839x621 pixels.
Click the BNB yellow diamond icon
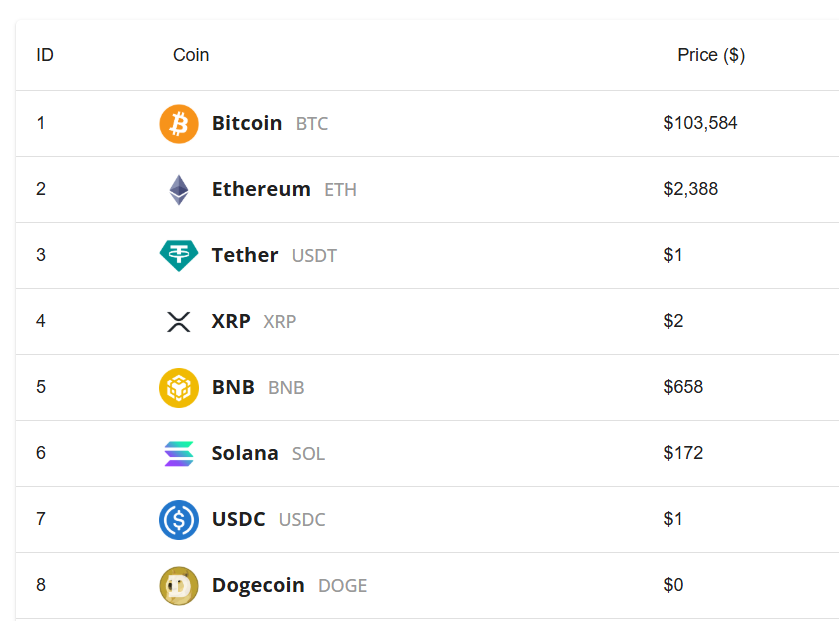pyautogui.click(x=179, y=387)
